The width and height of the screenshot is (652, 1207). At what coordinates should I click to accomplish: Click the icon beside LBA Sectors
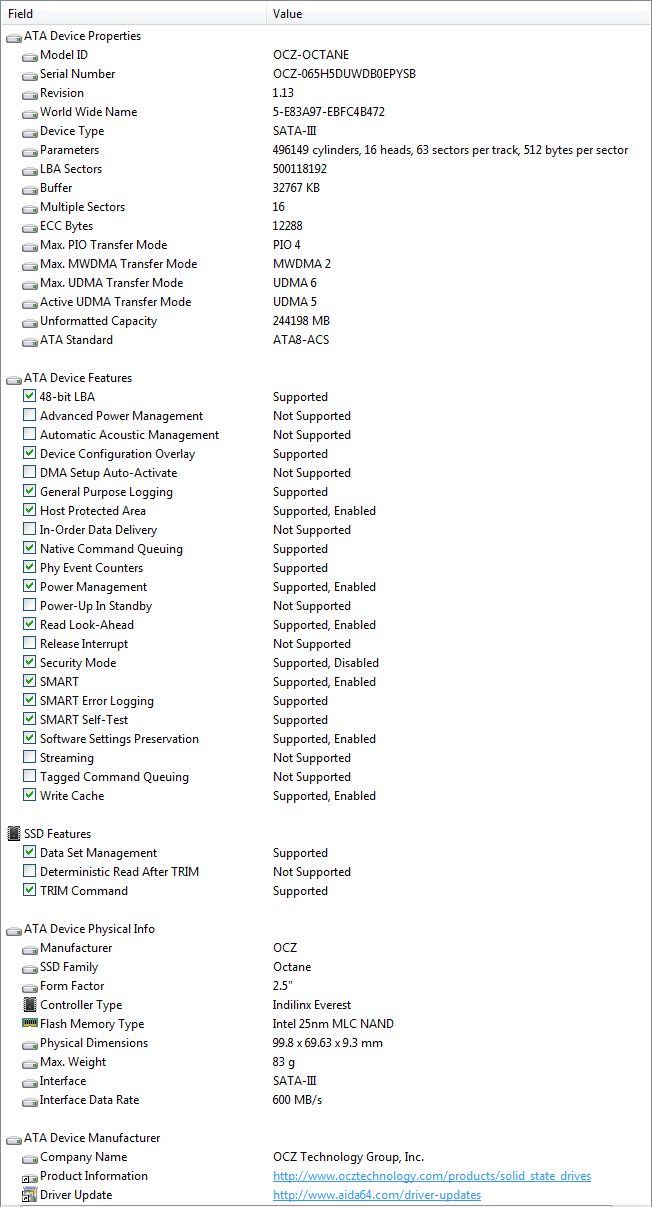(x=29, y=170)
